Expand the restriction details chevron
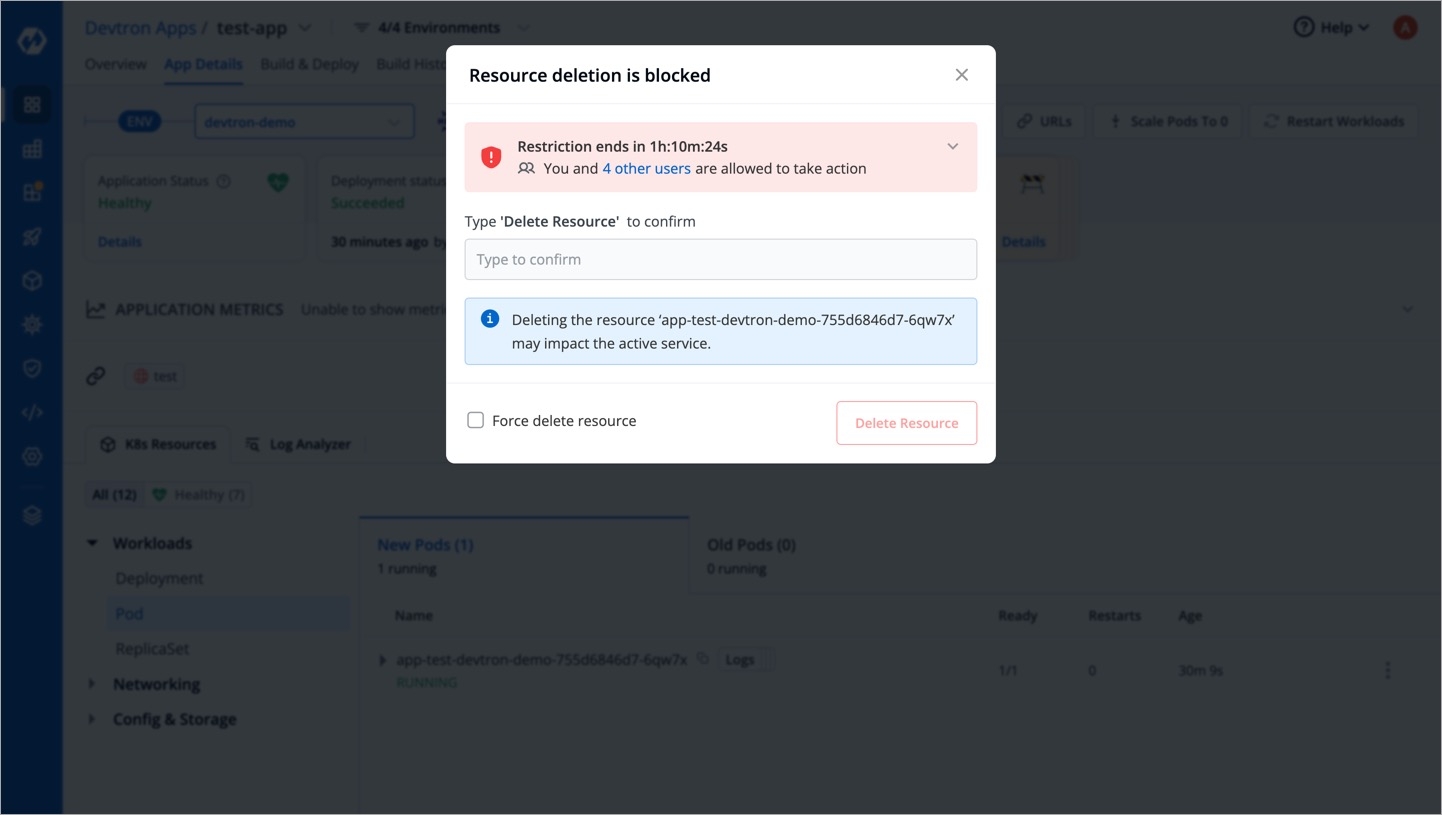This screenshot has width=1442, height=815. [x=953, y=146]
